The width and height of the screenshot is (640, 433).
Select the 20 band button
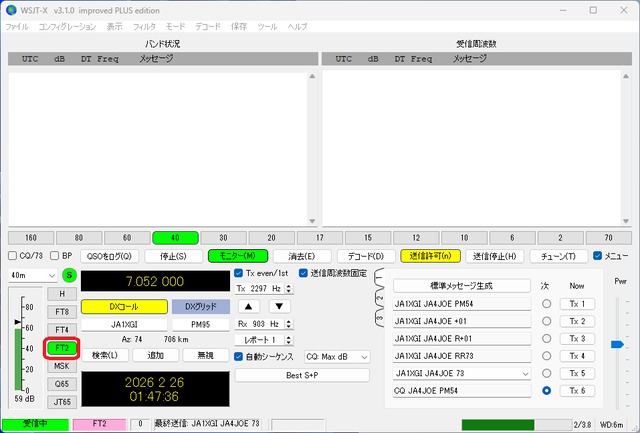(x=271, y=238)
